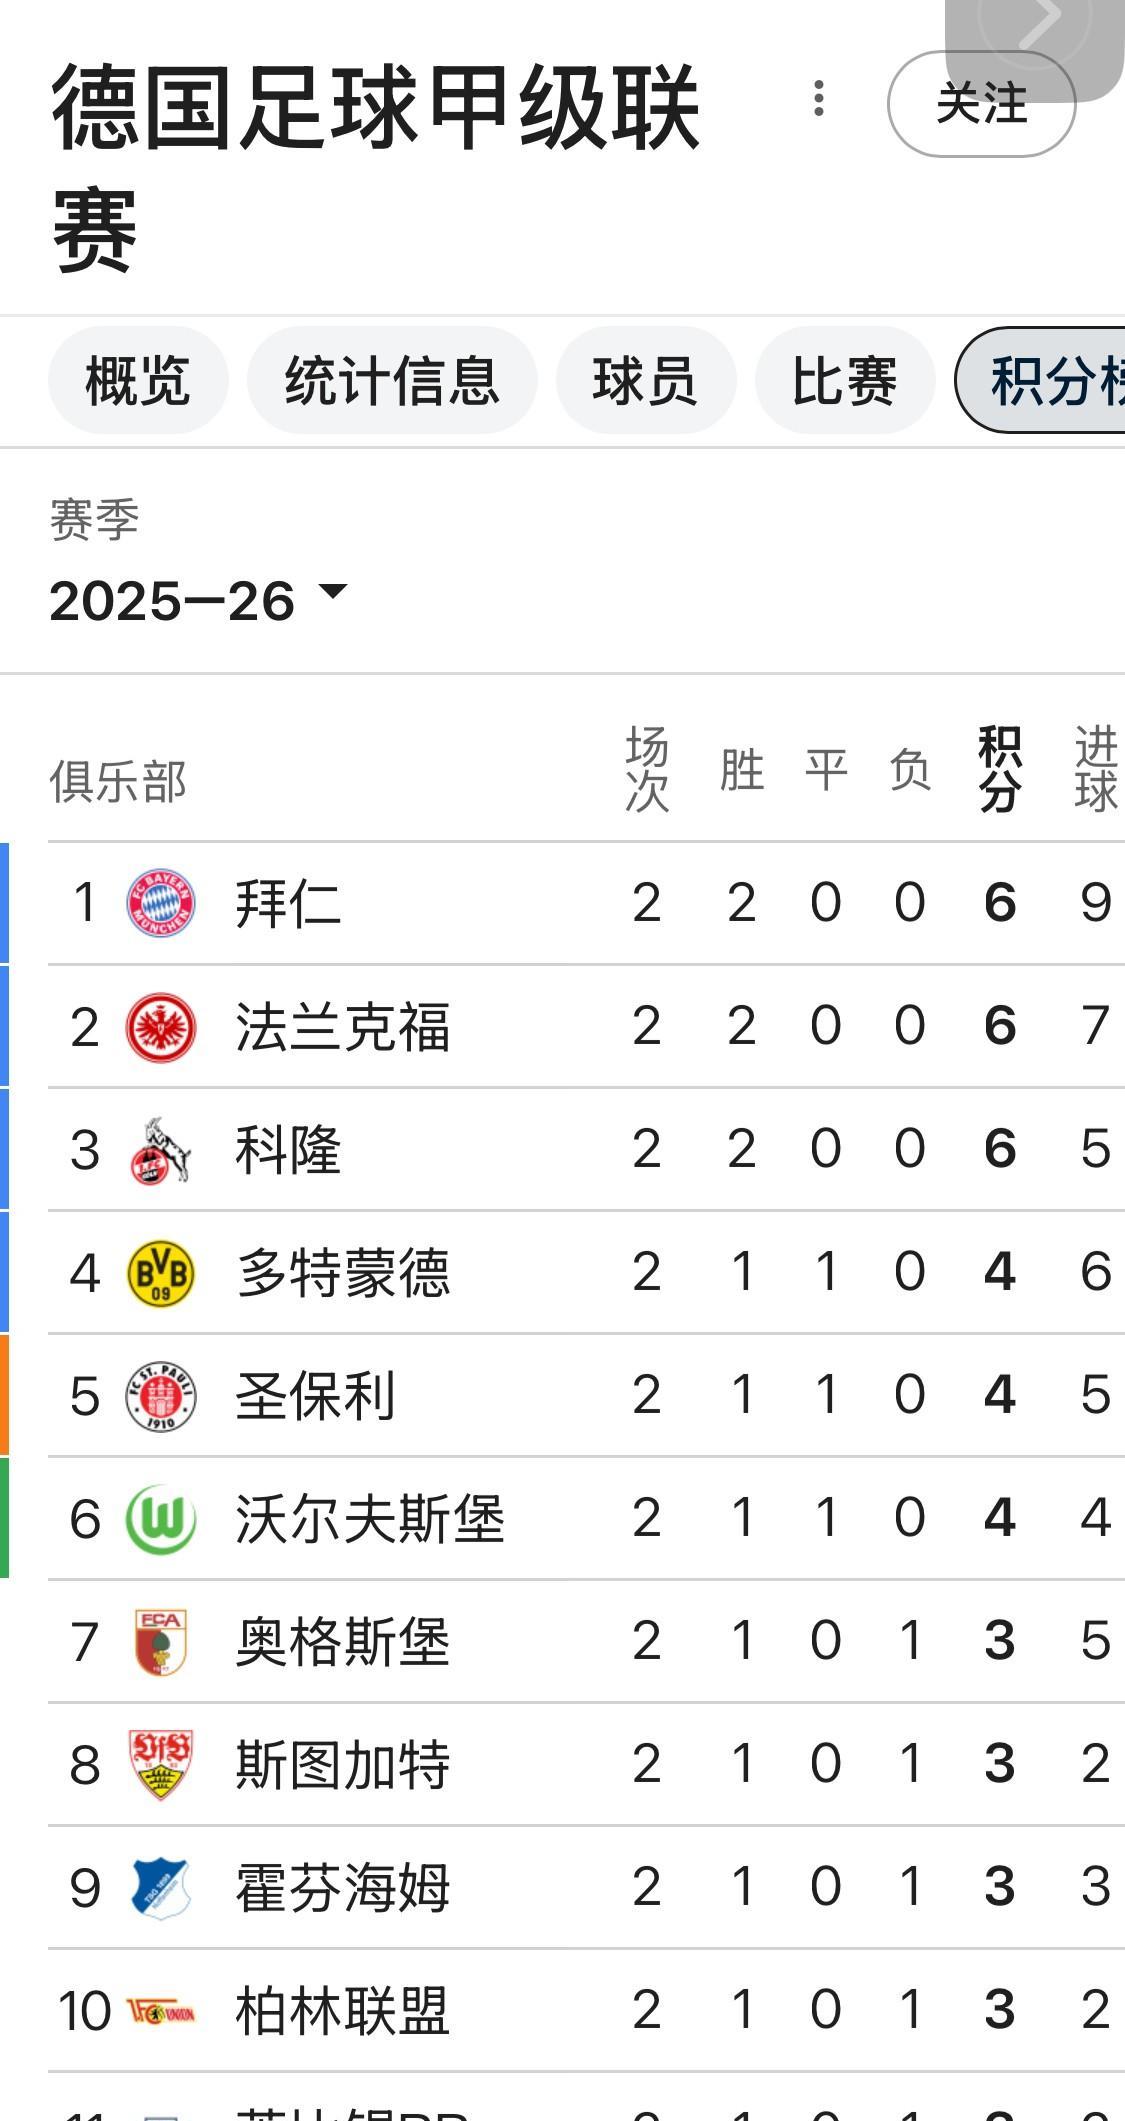1125x2121 pixels.
Task: Switch to the 统计信息 tab
Action: coord(392,381)
